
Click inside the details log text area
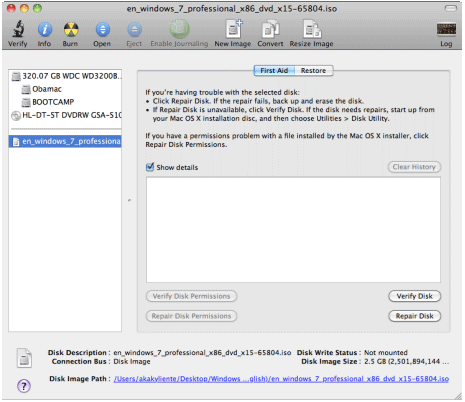293,230
